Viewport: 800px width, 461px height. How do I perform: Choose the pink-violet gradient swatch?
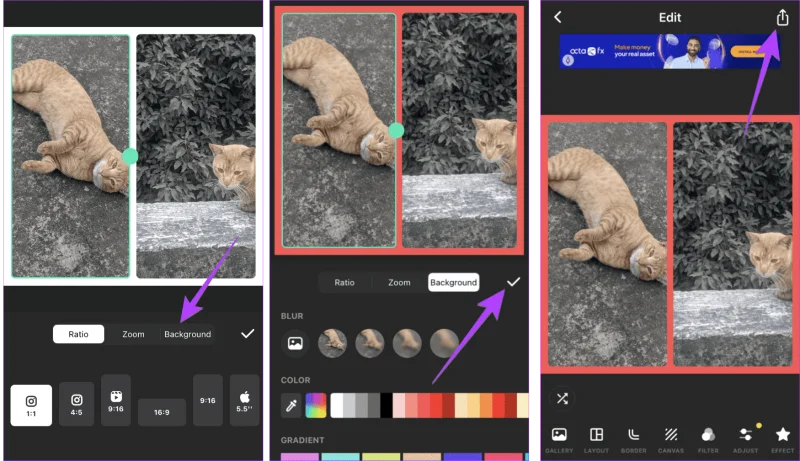(300, 456)
